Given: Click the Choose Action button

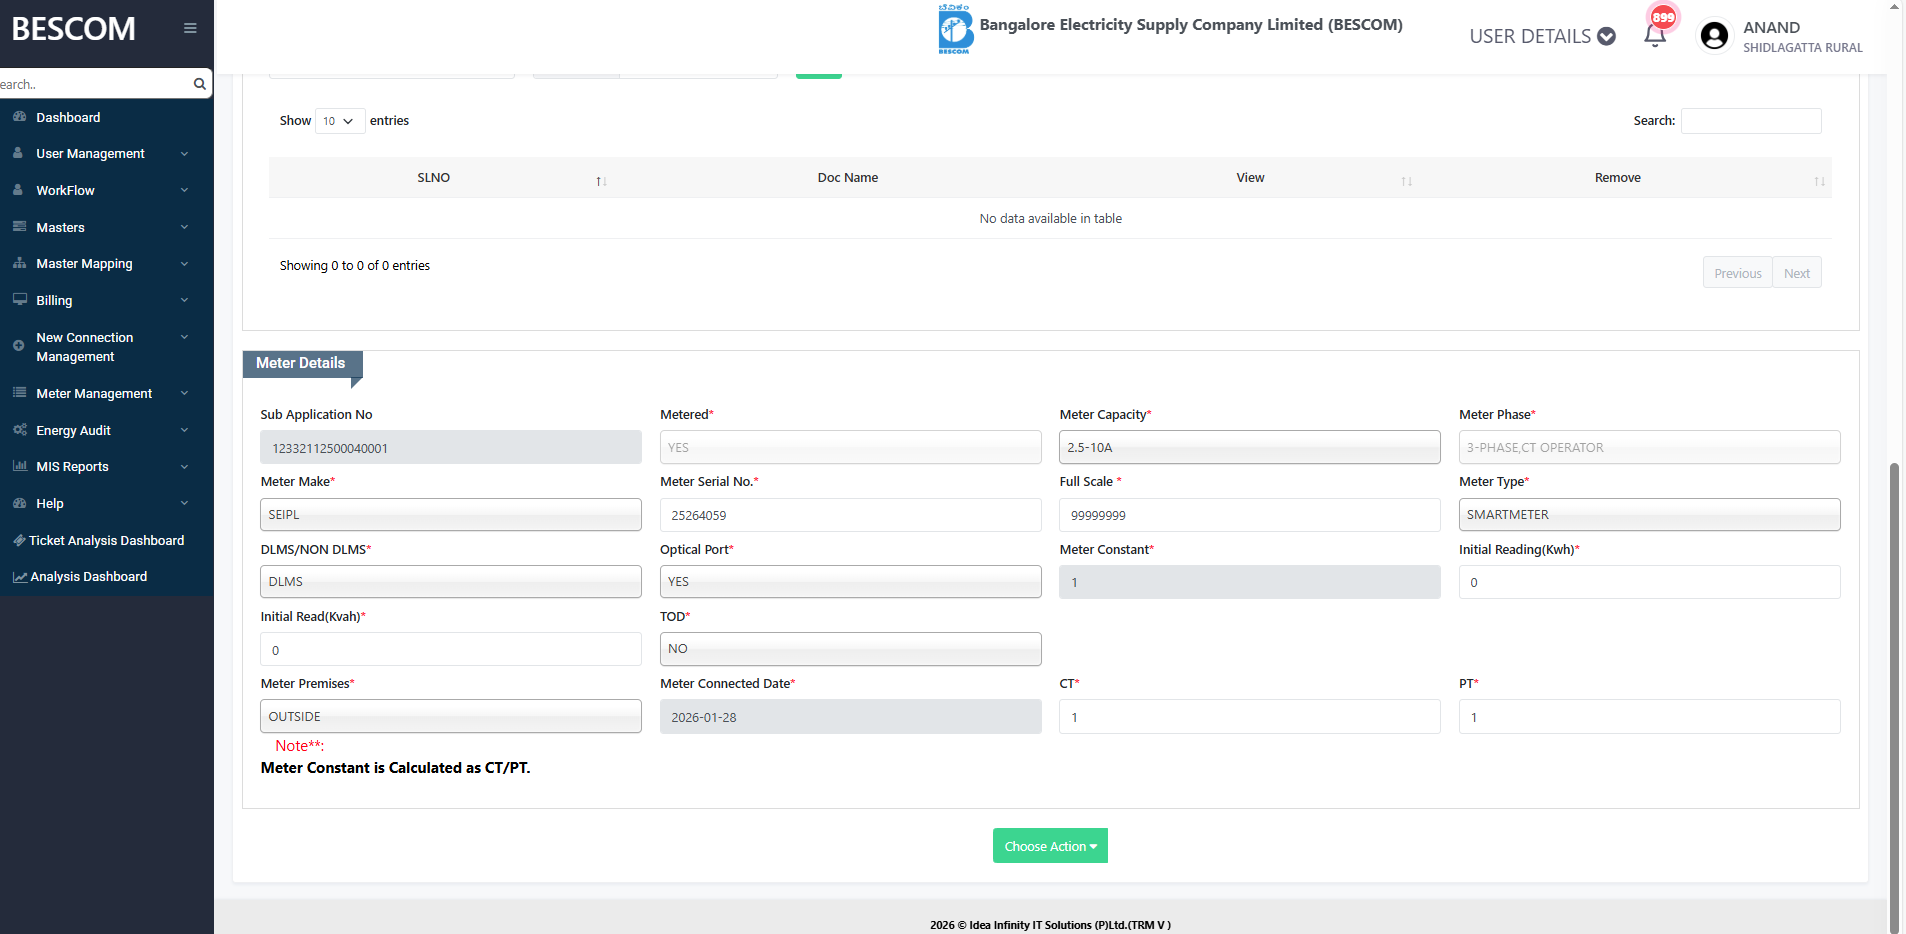Looking at the screenshot, I should click(1049, 846).
